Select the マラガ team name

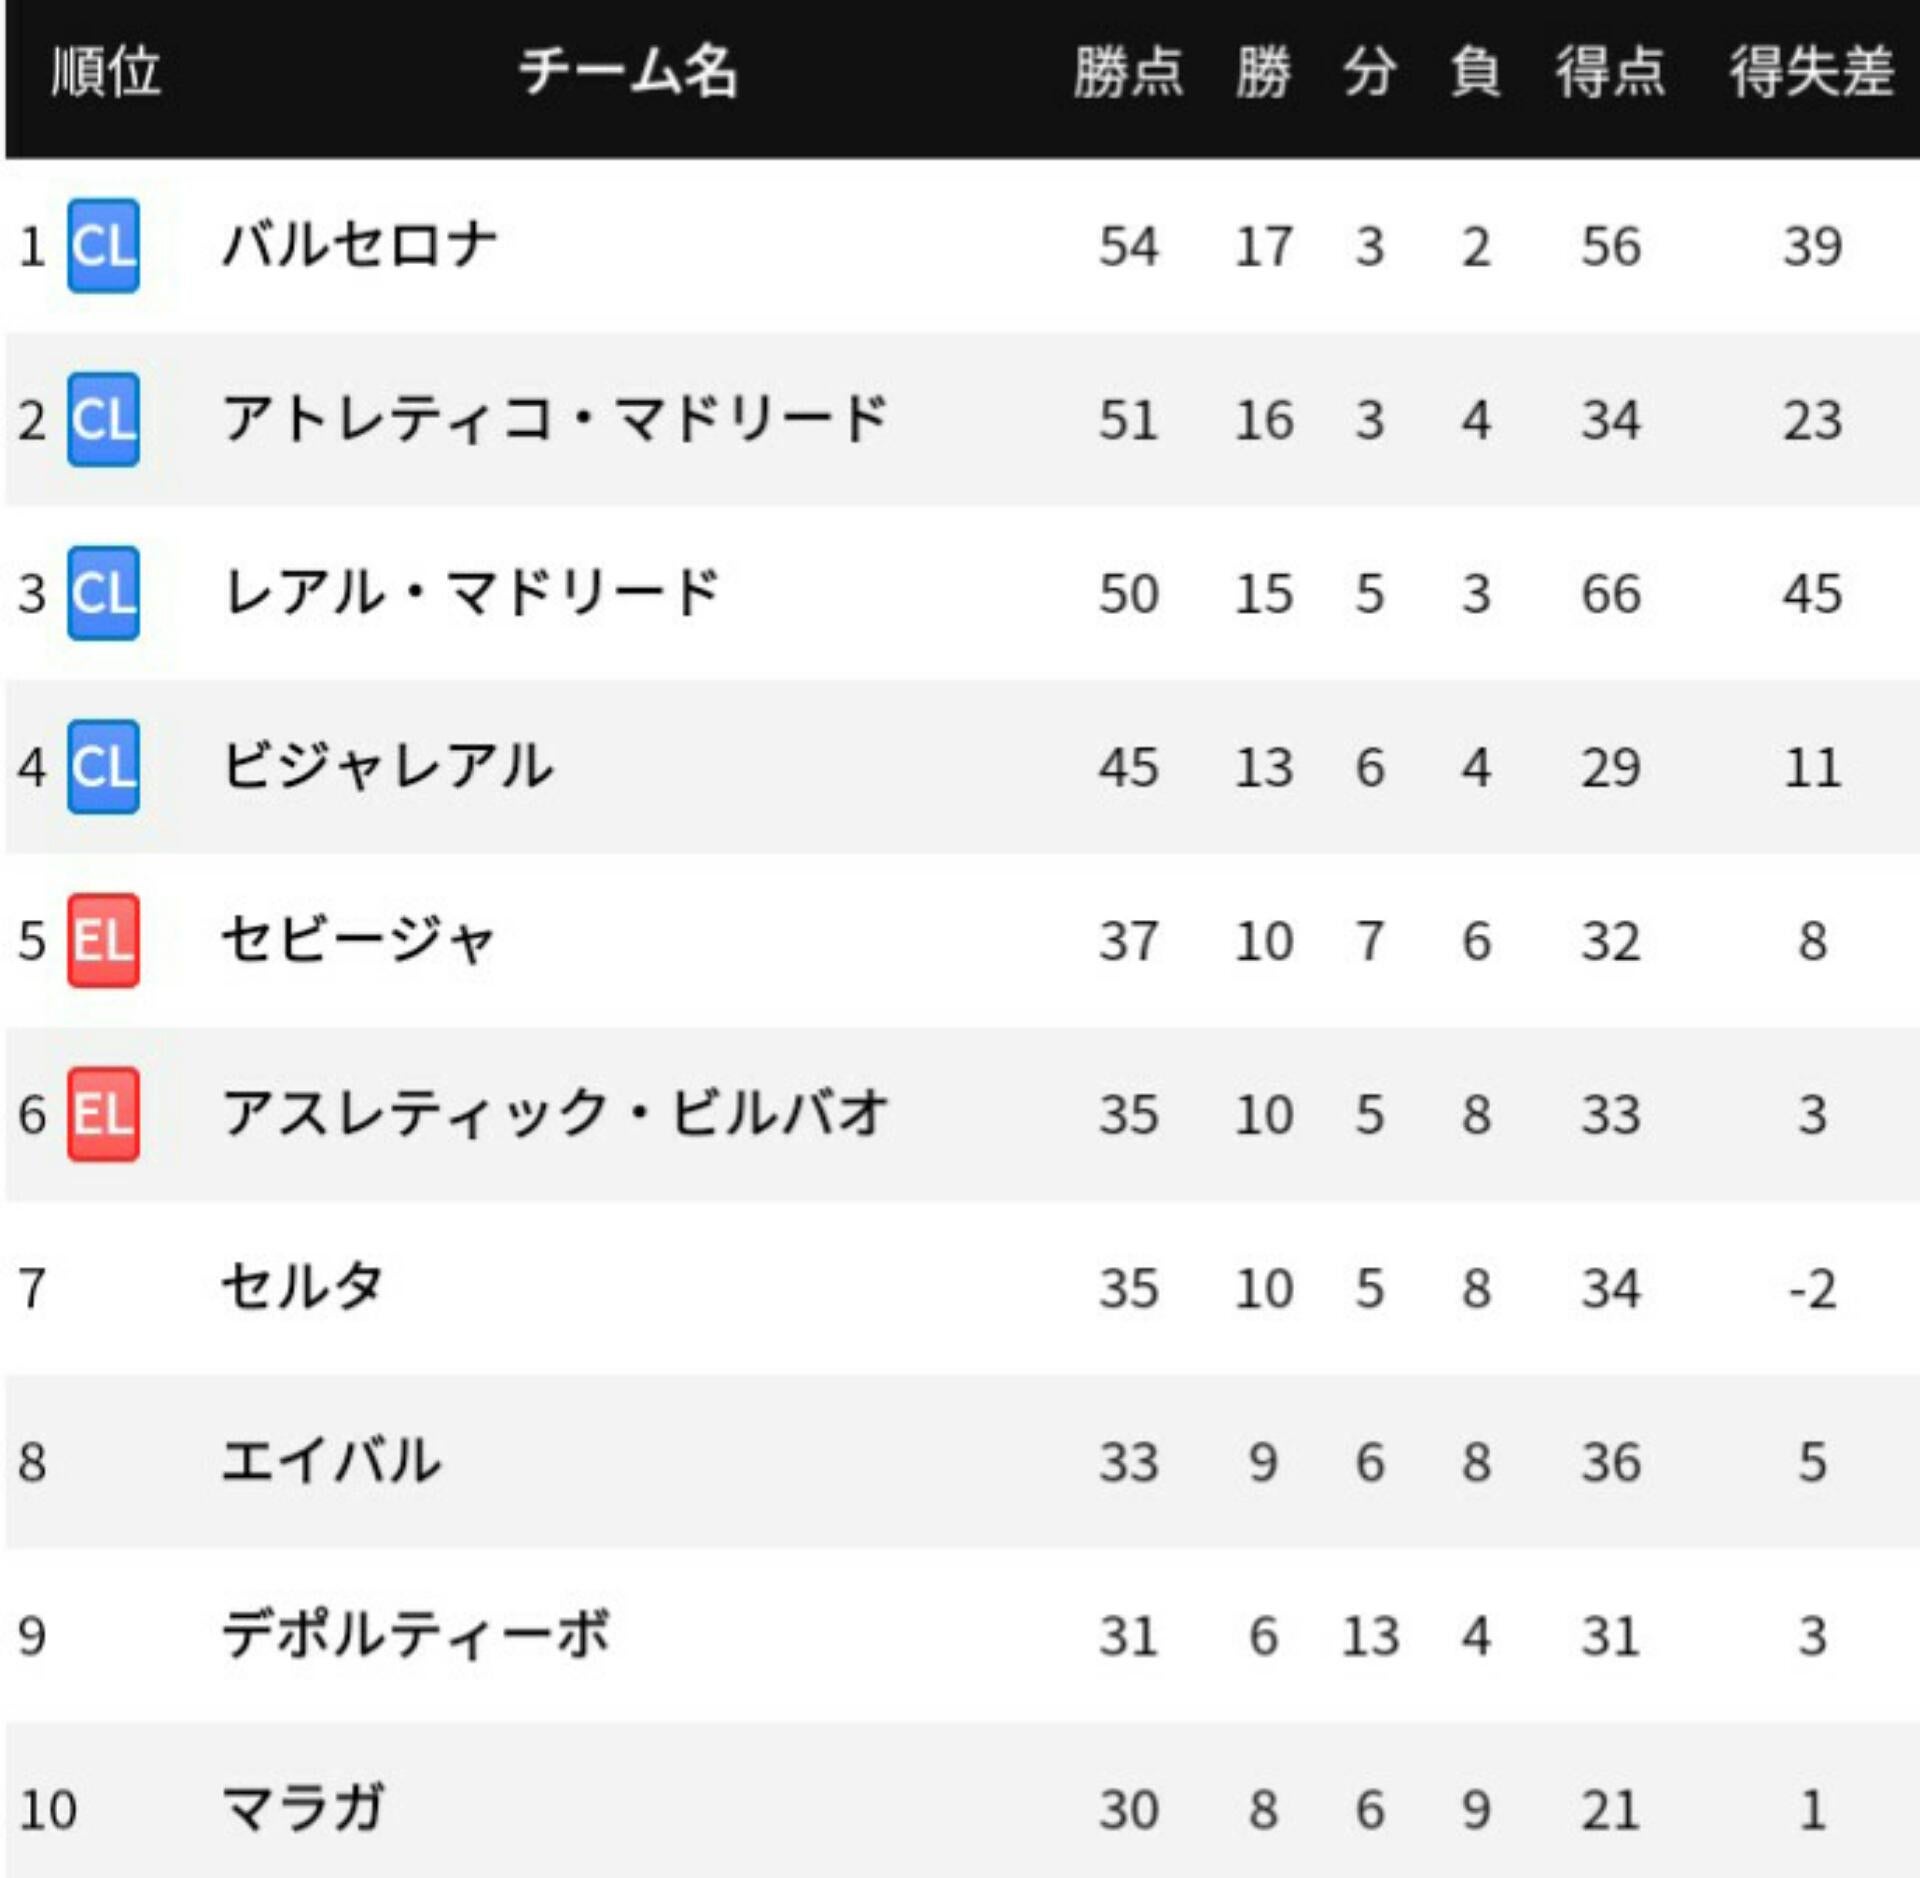point(302,1809)
